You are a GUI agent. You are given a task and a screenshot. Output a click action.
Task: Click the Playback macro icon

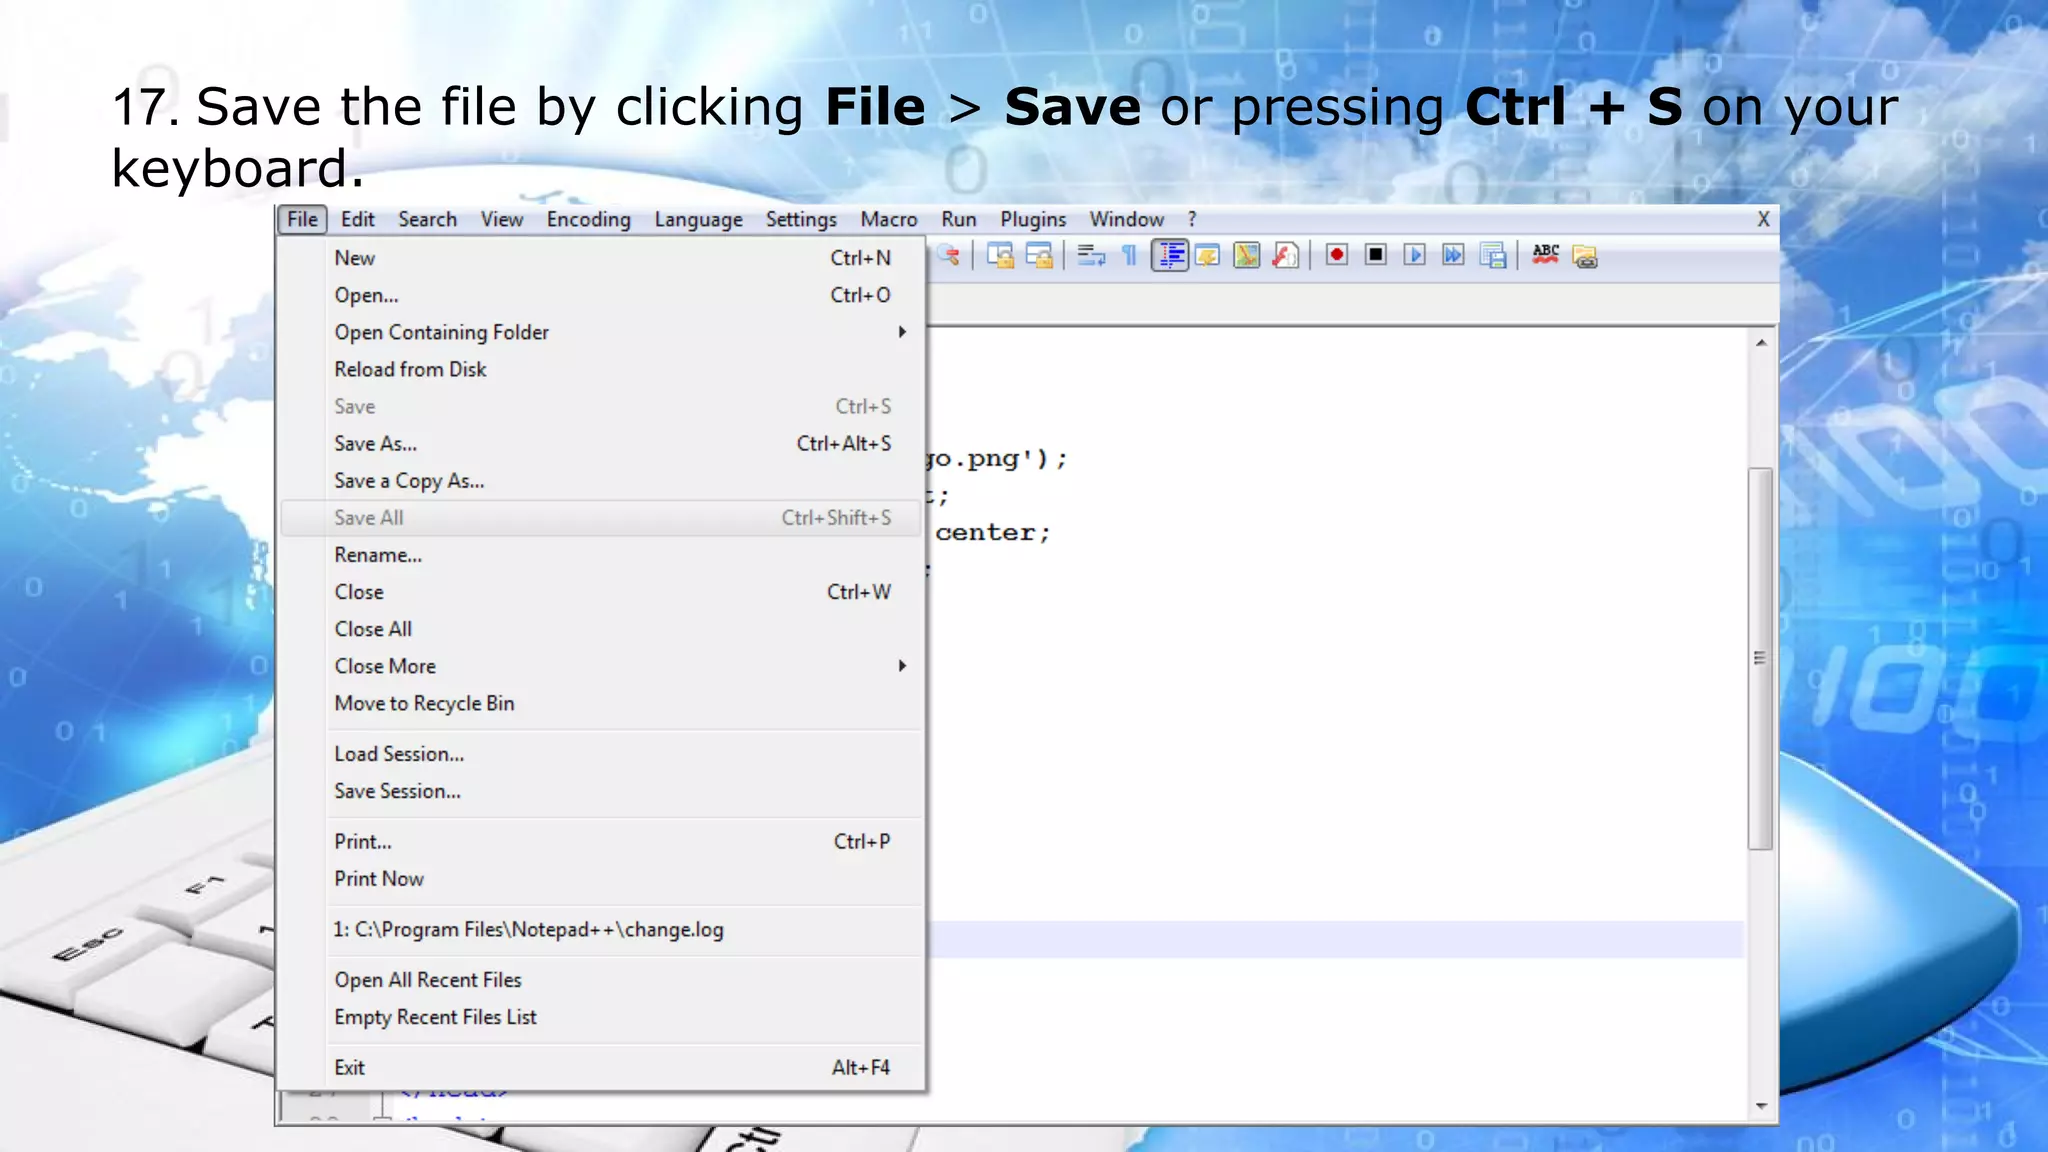point(1414,256)
